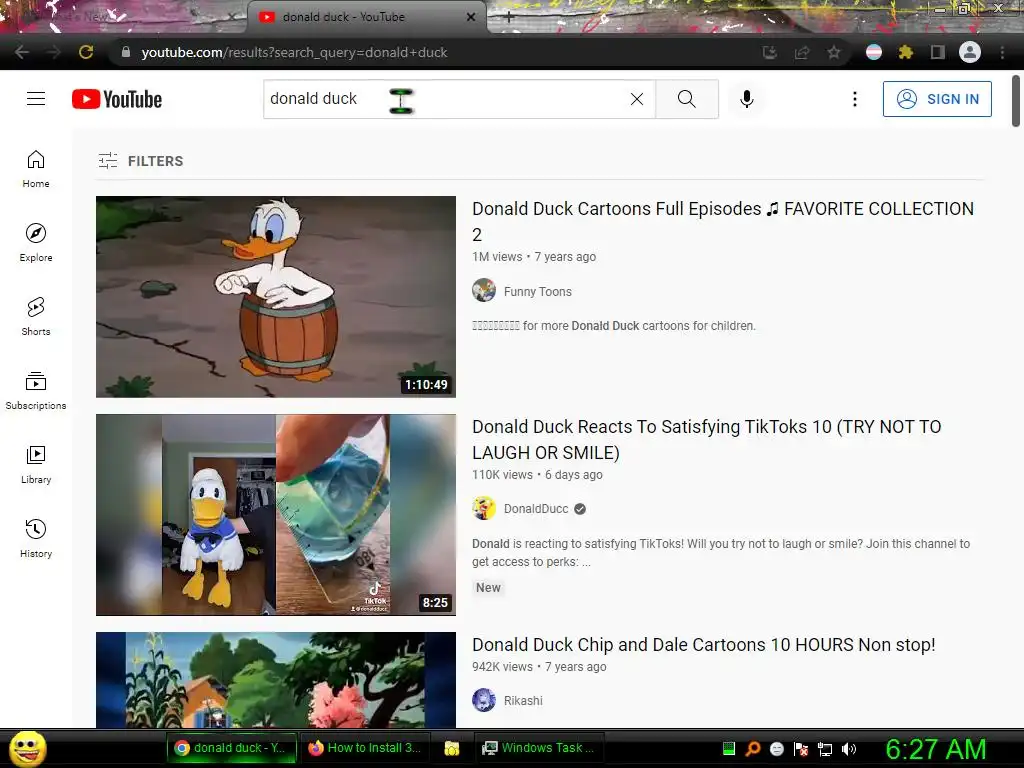Viewport: 1024px width, 768px height.
Task: Click the '942K views • 7 years ago' text
Action: [539, 667]
